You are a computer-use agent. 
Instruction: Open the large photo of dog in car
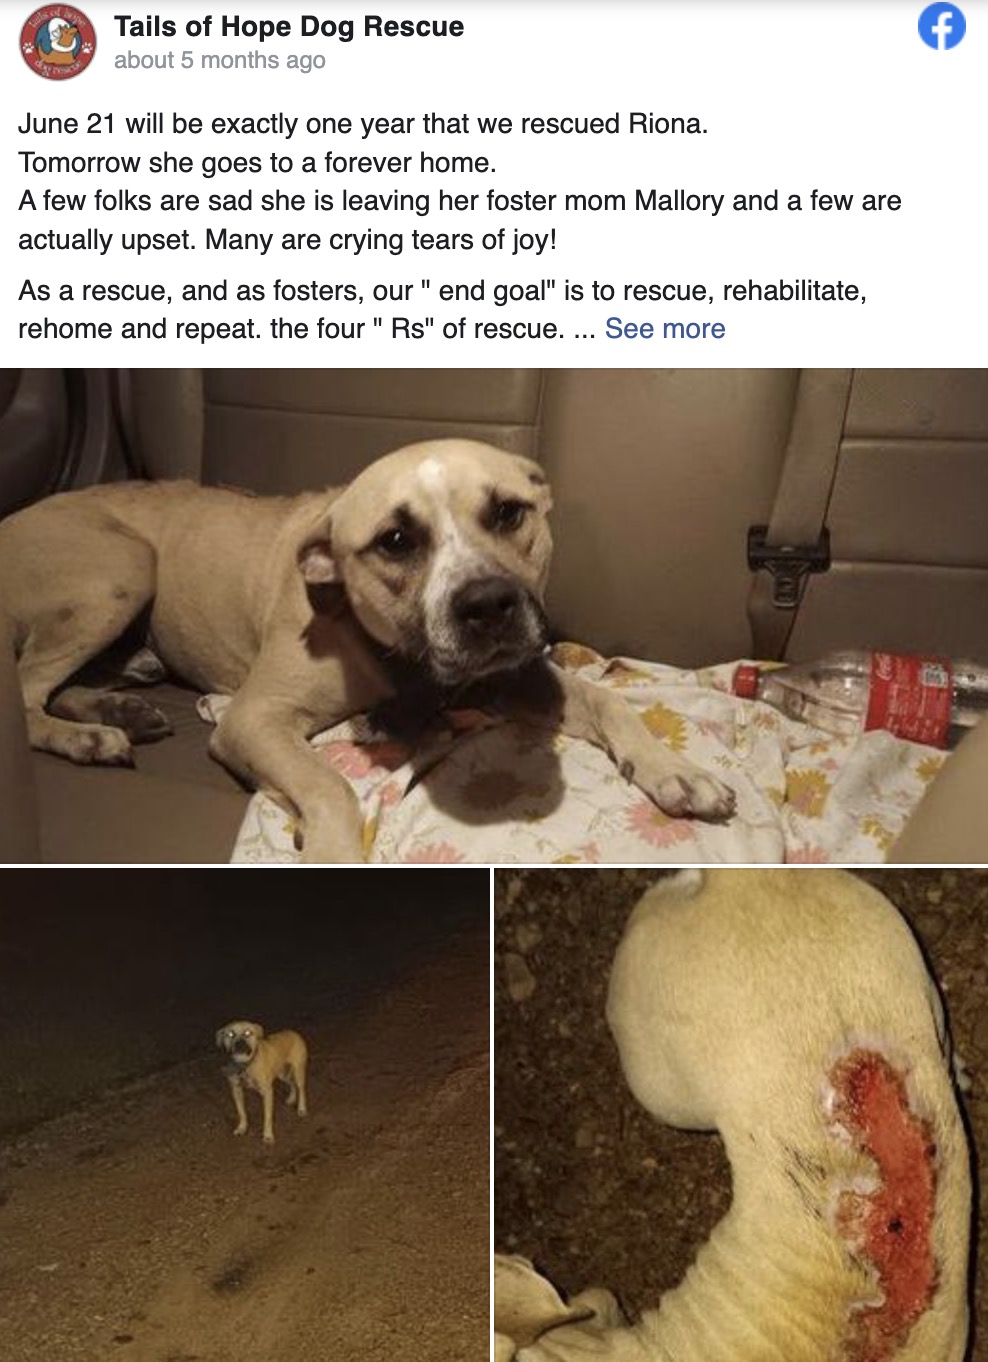click(x=494, y=615)
